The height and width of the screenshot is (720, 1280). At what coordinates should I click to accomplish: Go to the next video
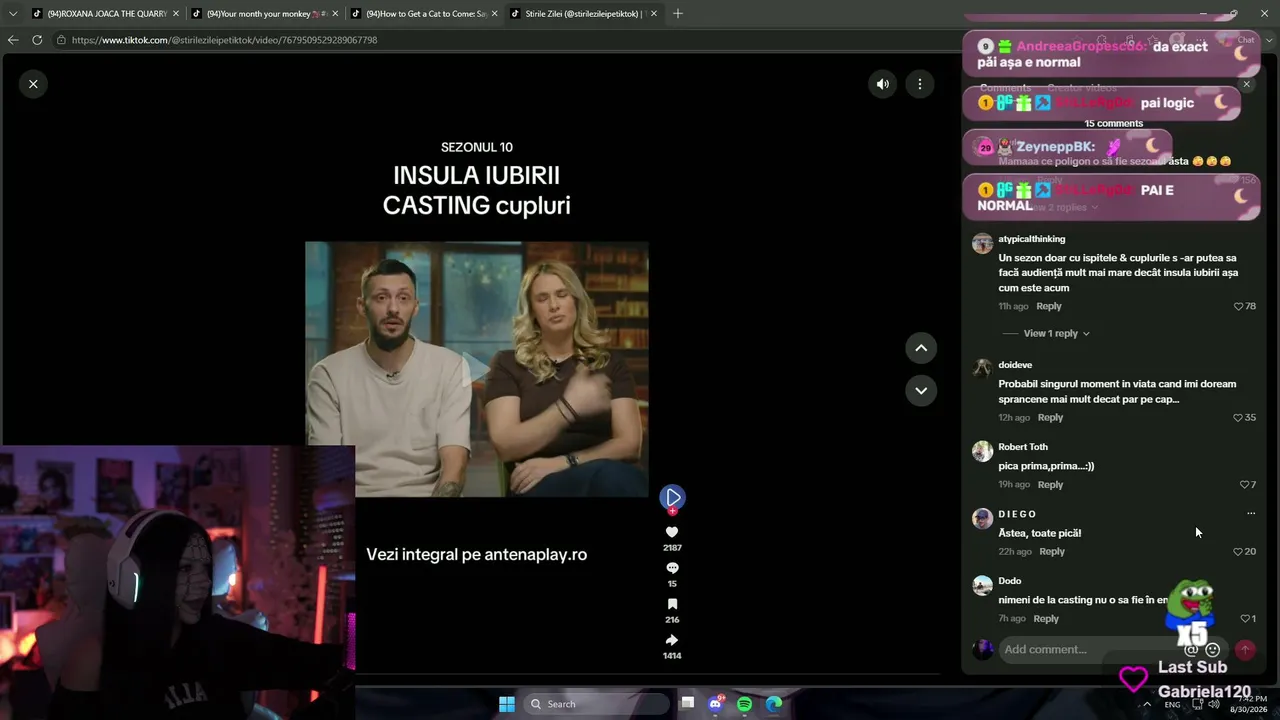coord(921,390)
